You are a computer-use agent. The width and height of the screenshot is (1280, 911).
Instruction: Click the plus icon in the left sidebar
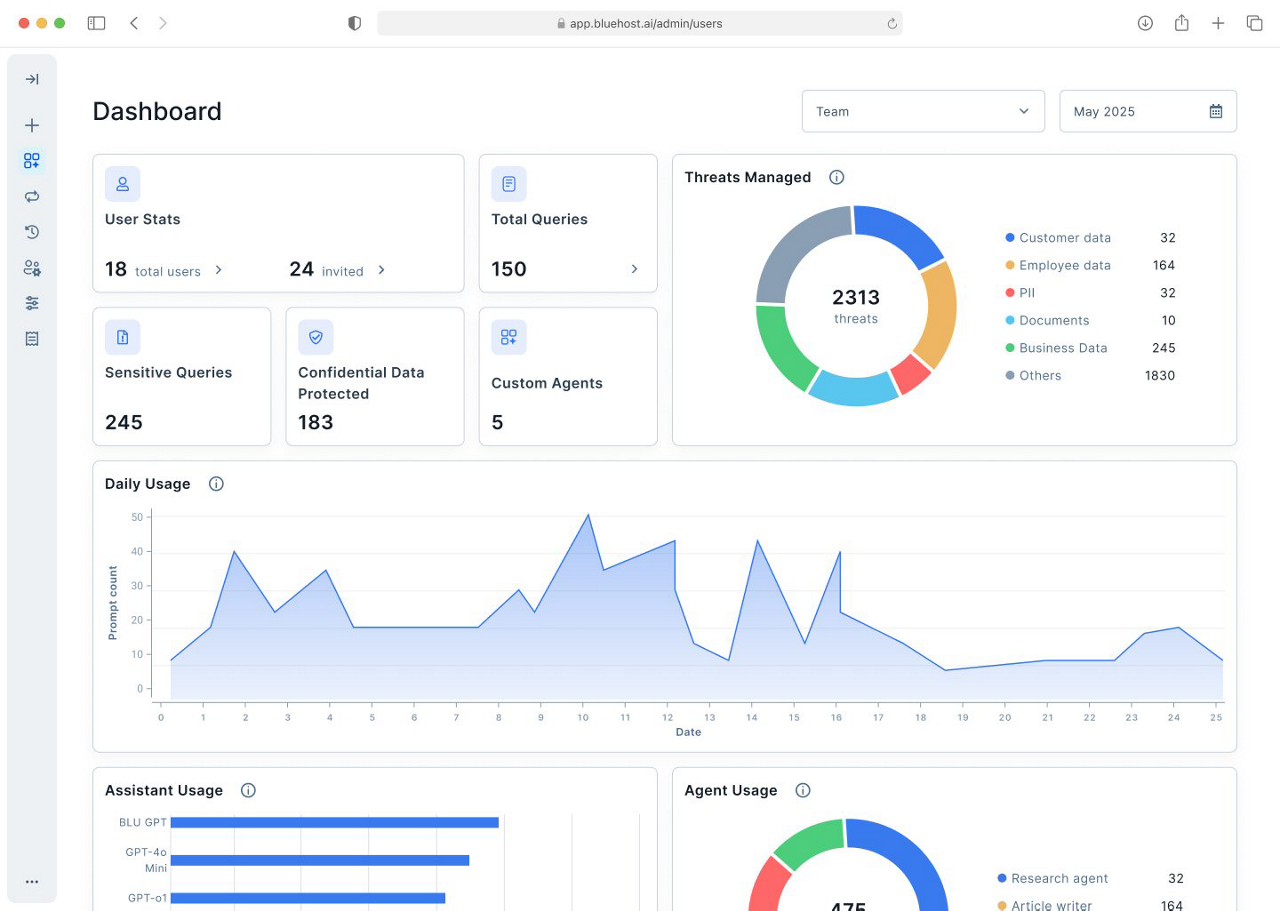tap(32, 125)
